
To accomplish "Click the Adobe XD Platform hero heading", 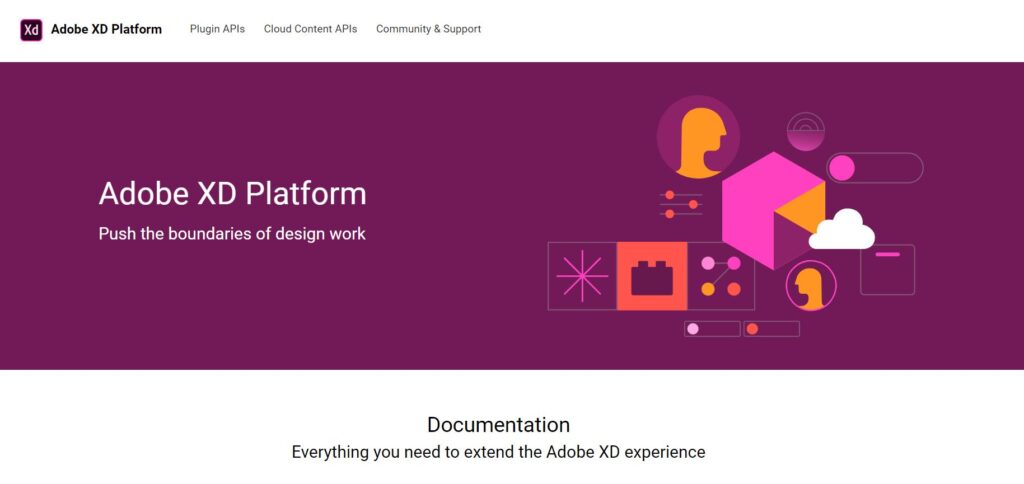I will pyautogui.click(x=232, y=194).
